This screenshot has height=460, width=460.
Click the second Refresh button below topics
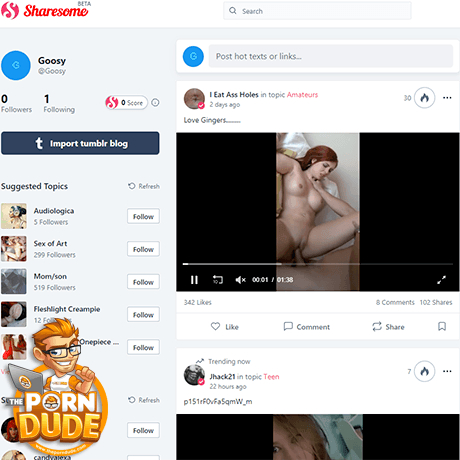tap(144, 400)
